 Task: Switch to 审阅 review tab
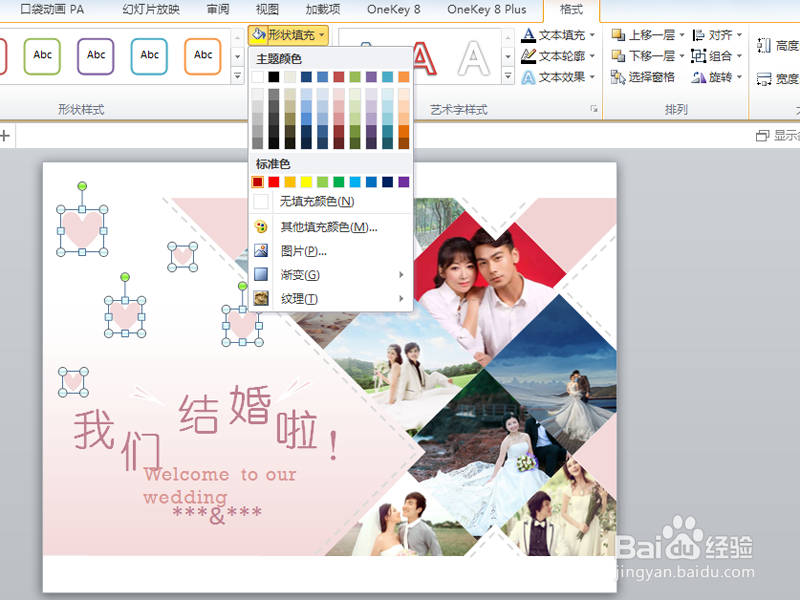(x=218, y=9)
